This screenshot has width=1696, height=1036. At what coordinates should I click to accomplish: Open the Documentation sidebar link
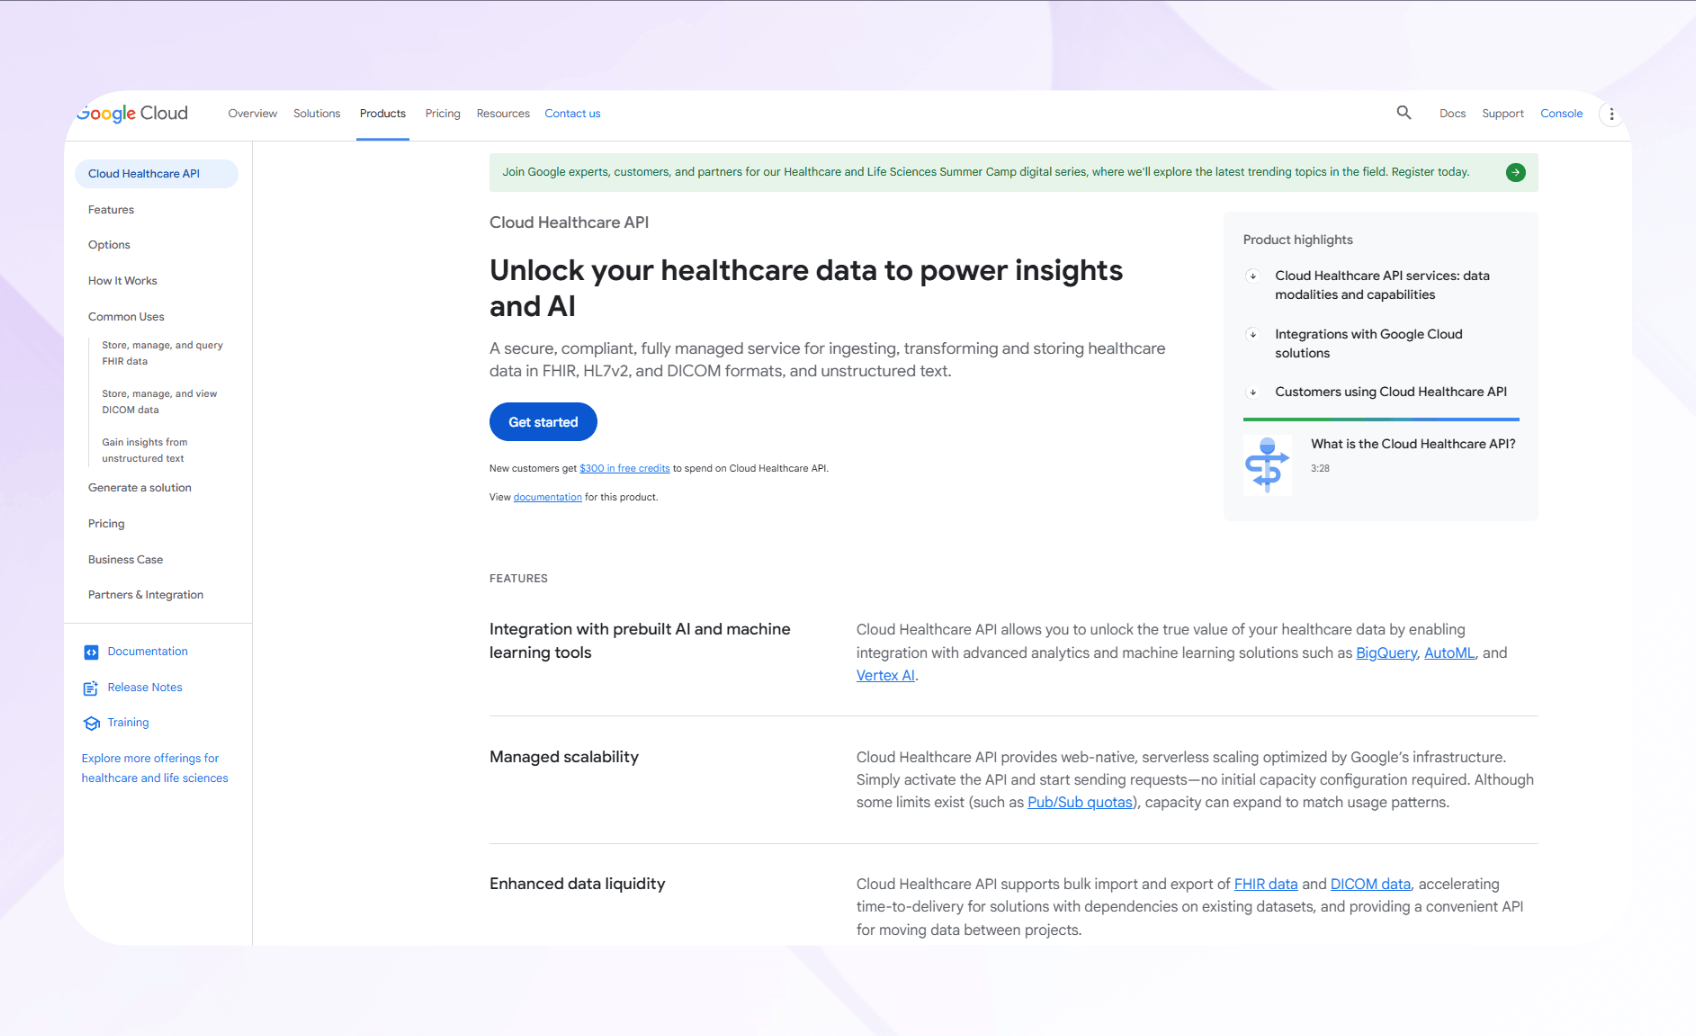click(x=147, y=652)
